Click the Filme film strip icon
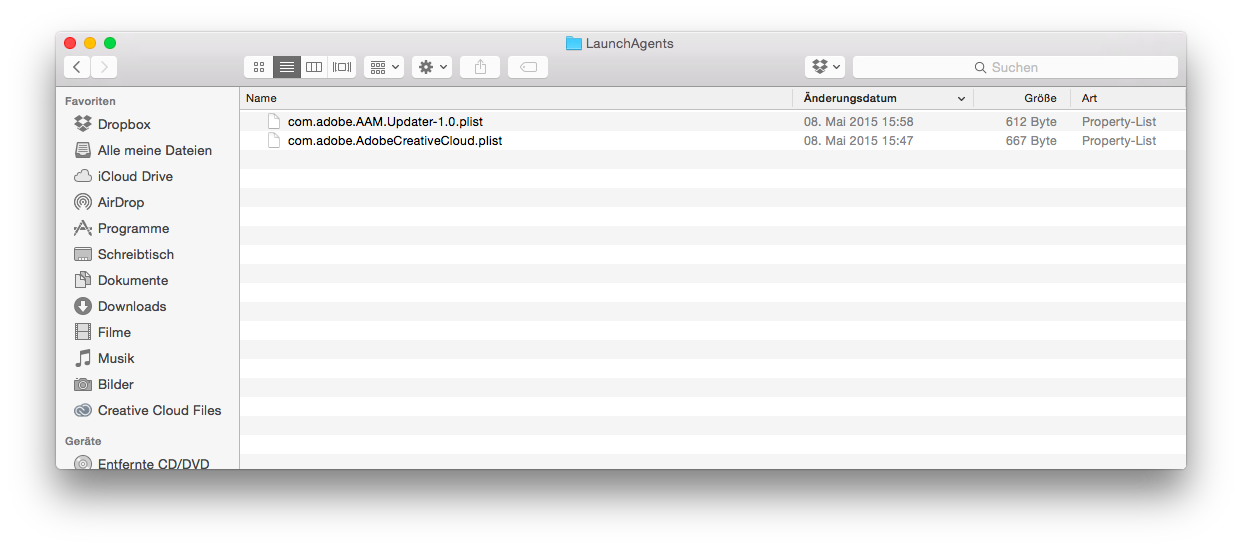The width and height of the screenshot is (1242, 549). coord(83,332)
